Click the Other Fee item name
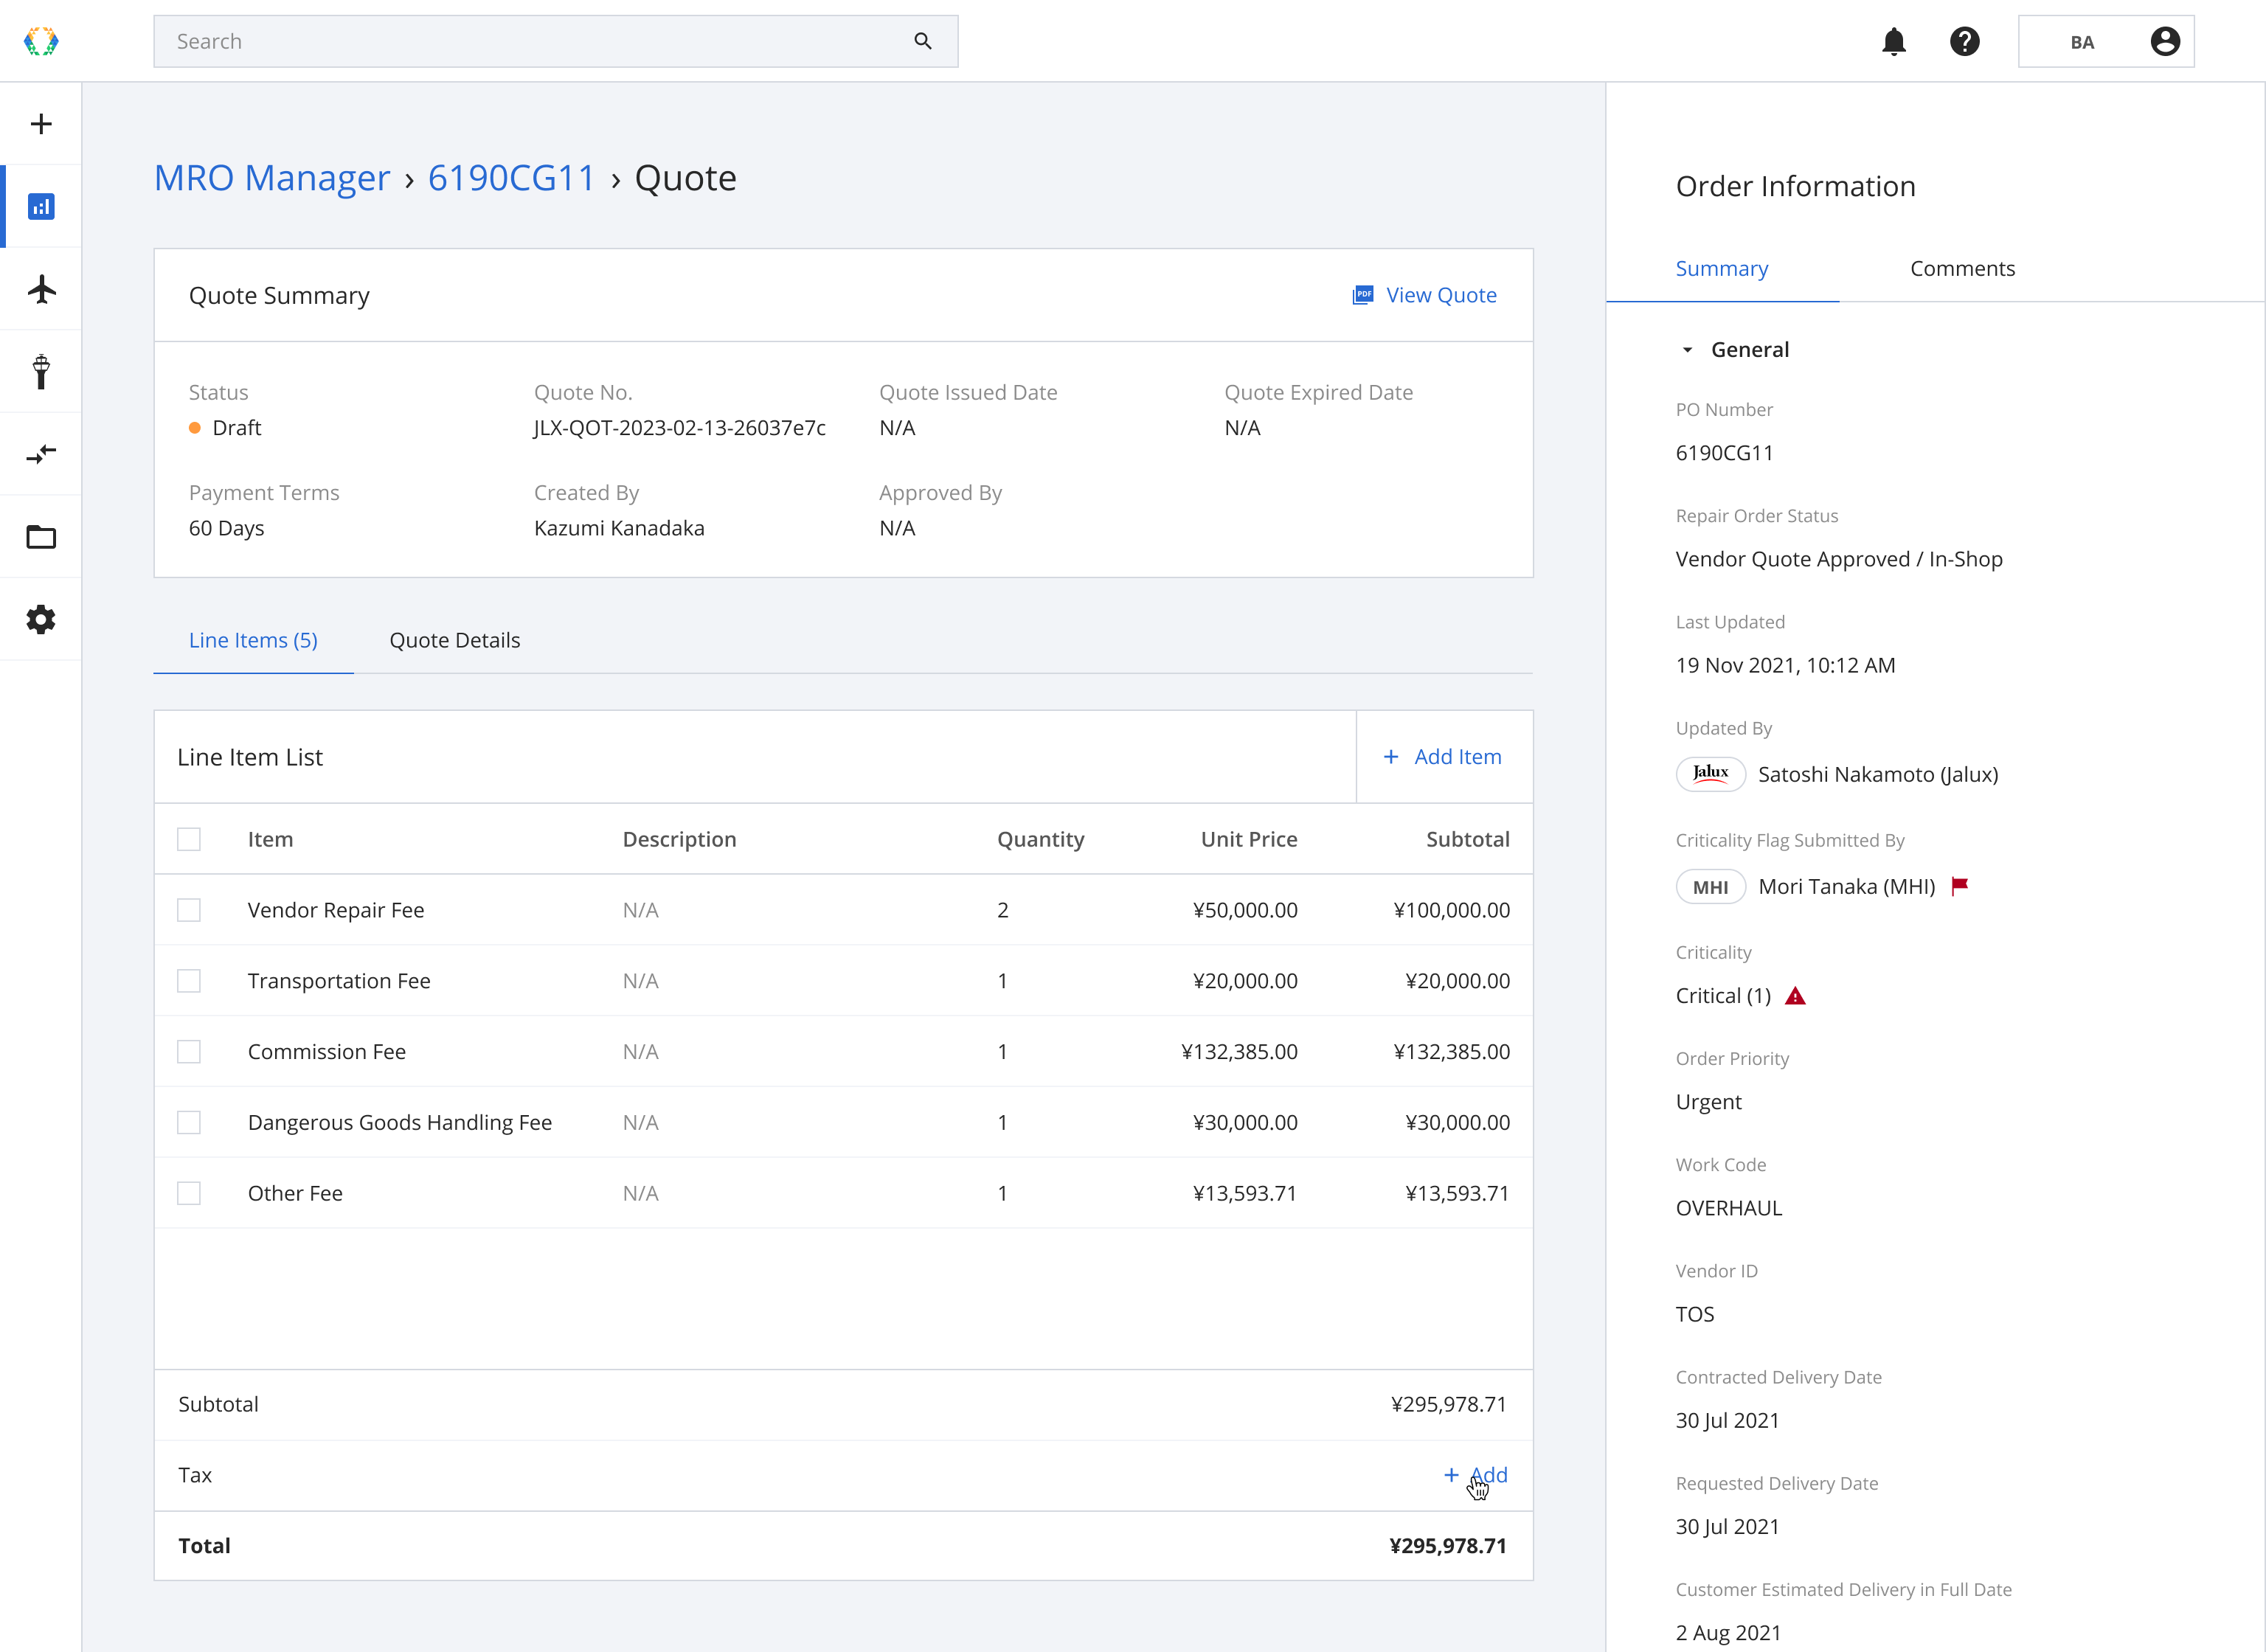Viewport: 2266px width, 1652px height. 295,1193
